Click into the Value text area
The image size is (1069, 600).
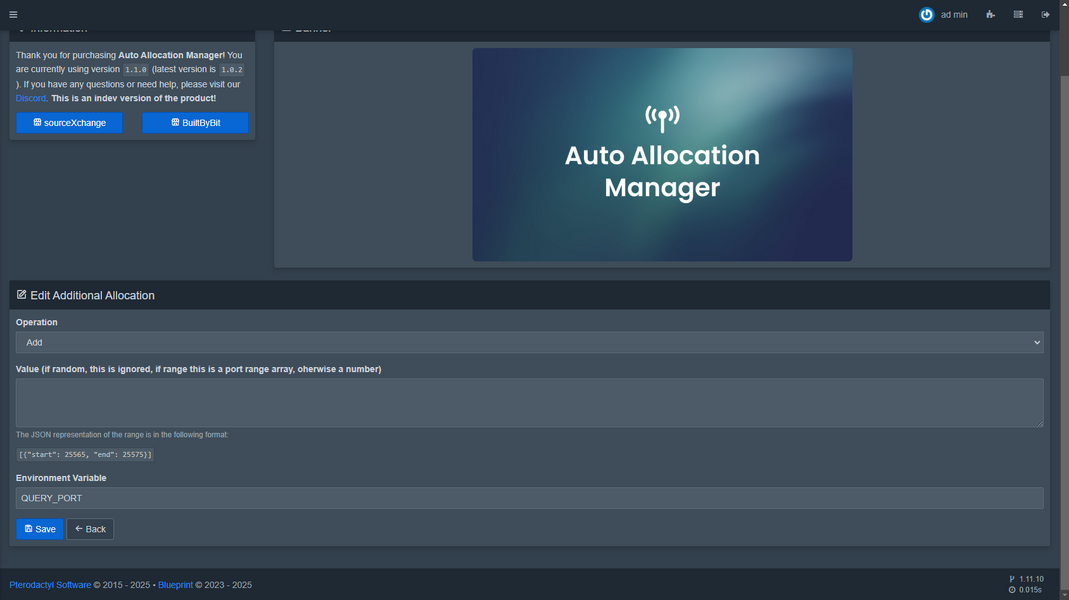529,402
